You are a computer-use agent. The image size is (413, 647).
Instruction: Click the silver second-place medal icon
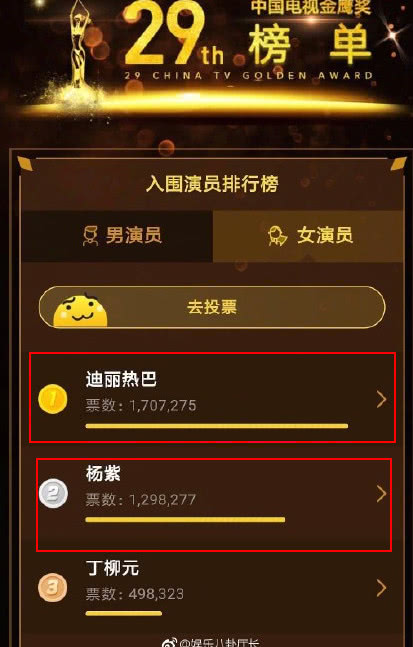53,493
